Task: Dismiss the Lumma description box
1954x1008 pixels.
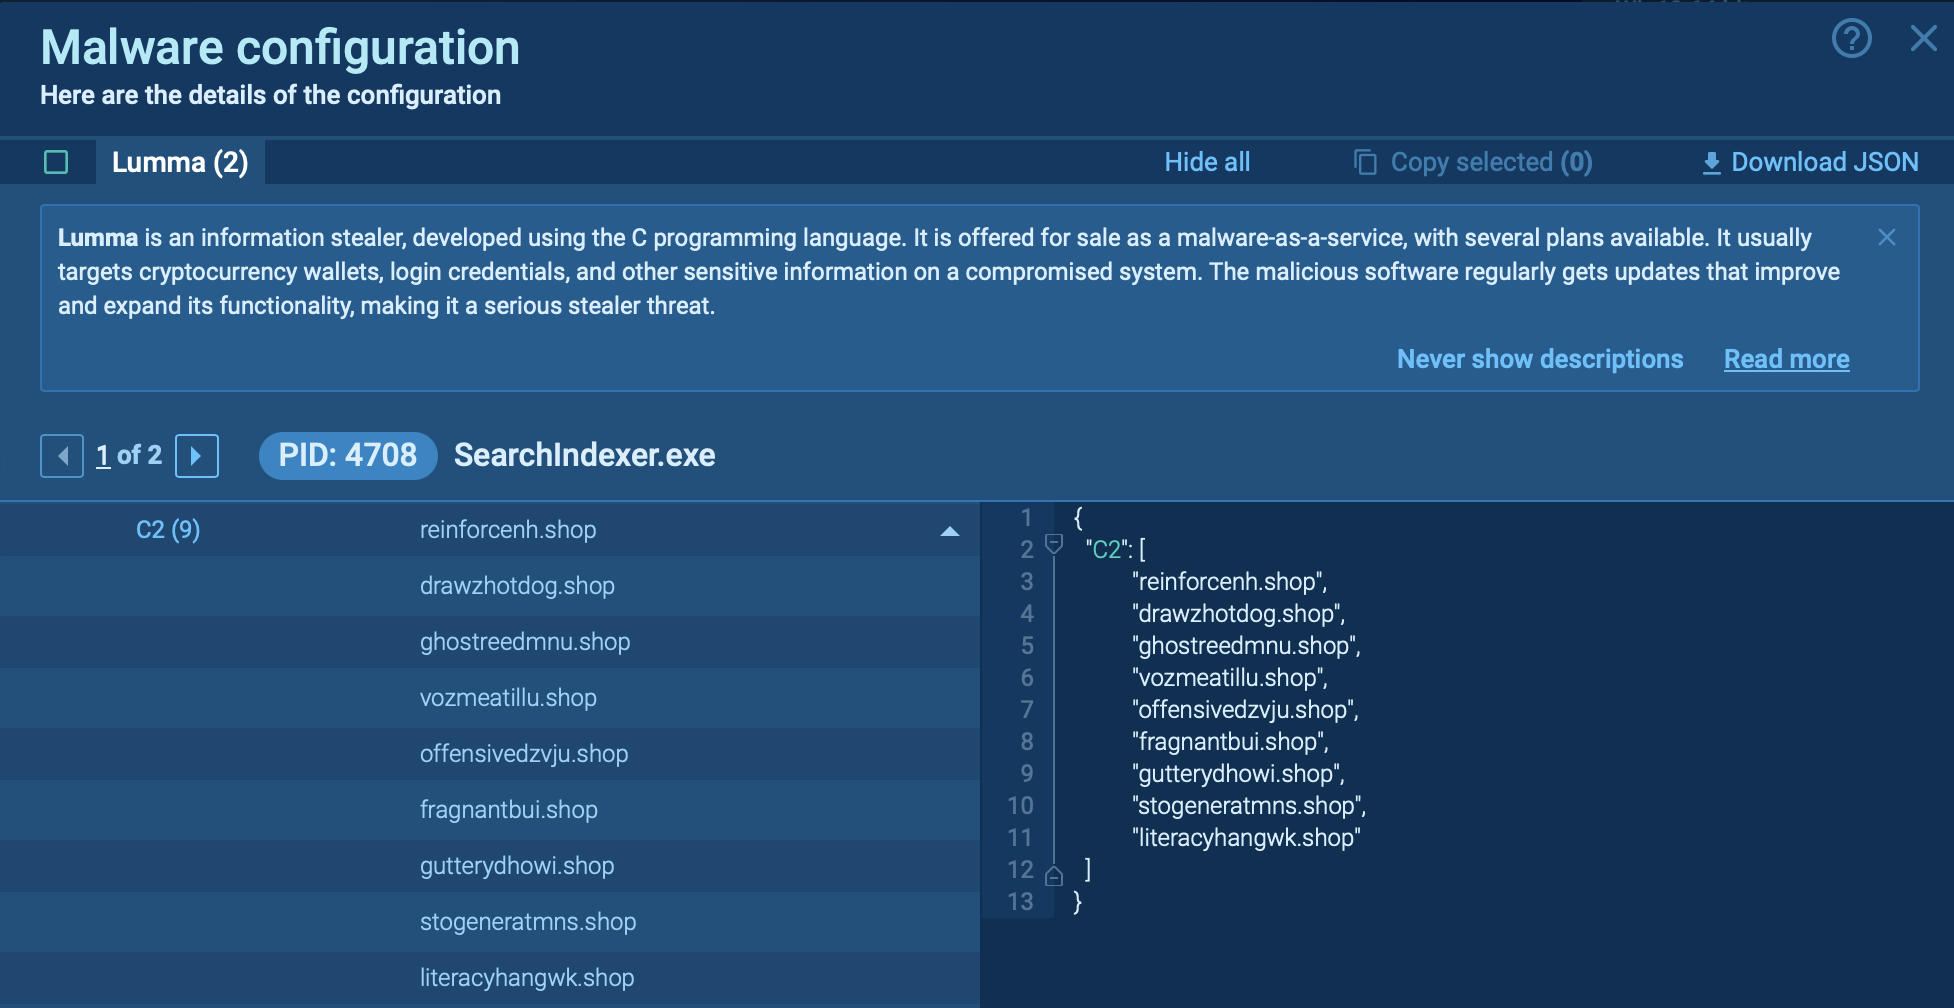Action: 1886,237
